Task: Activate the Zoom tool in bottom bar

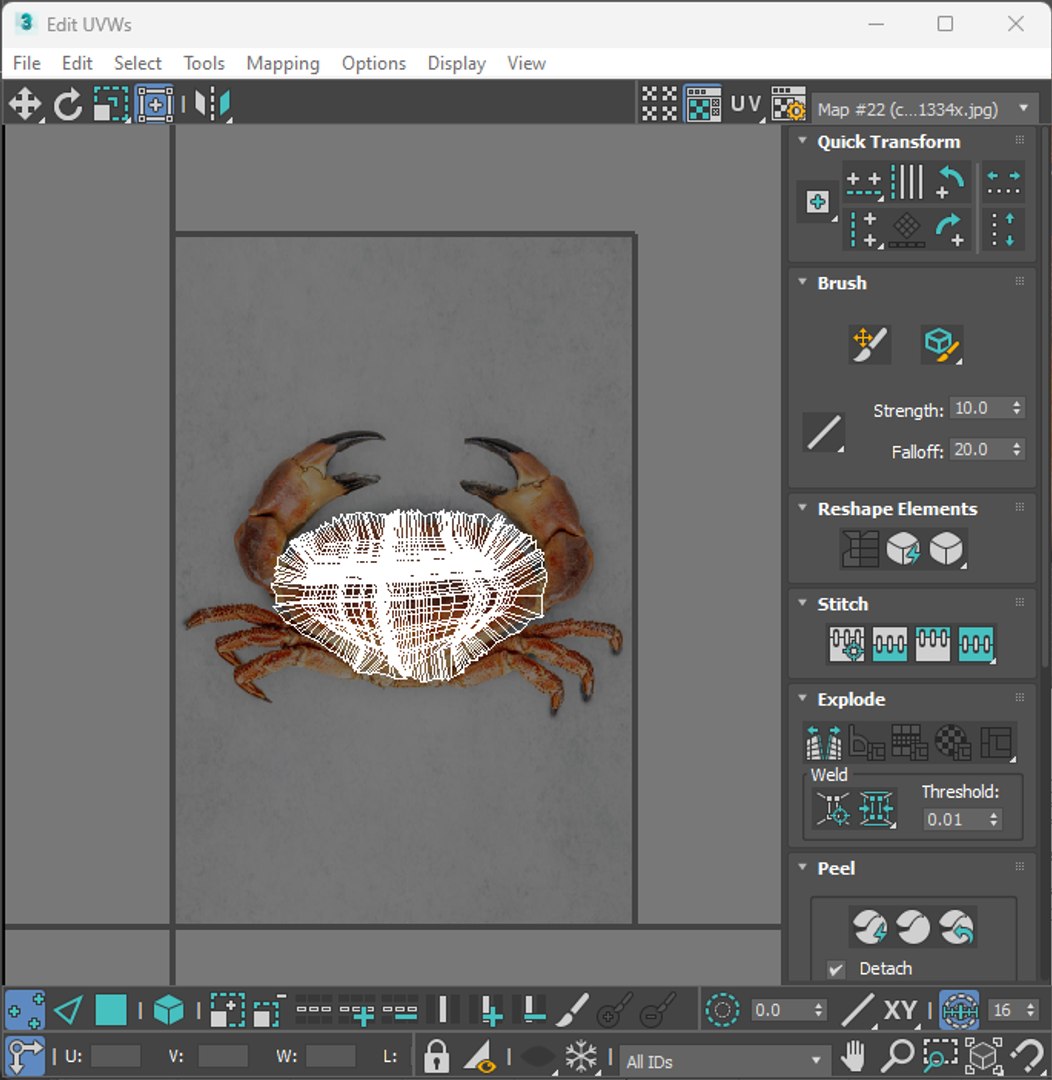Action: 897,1055
